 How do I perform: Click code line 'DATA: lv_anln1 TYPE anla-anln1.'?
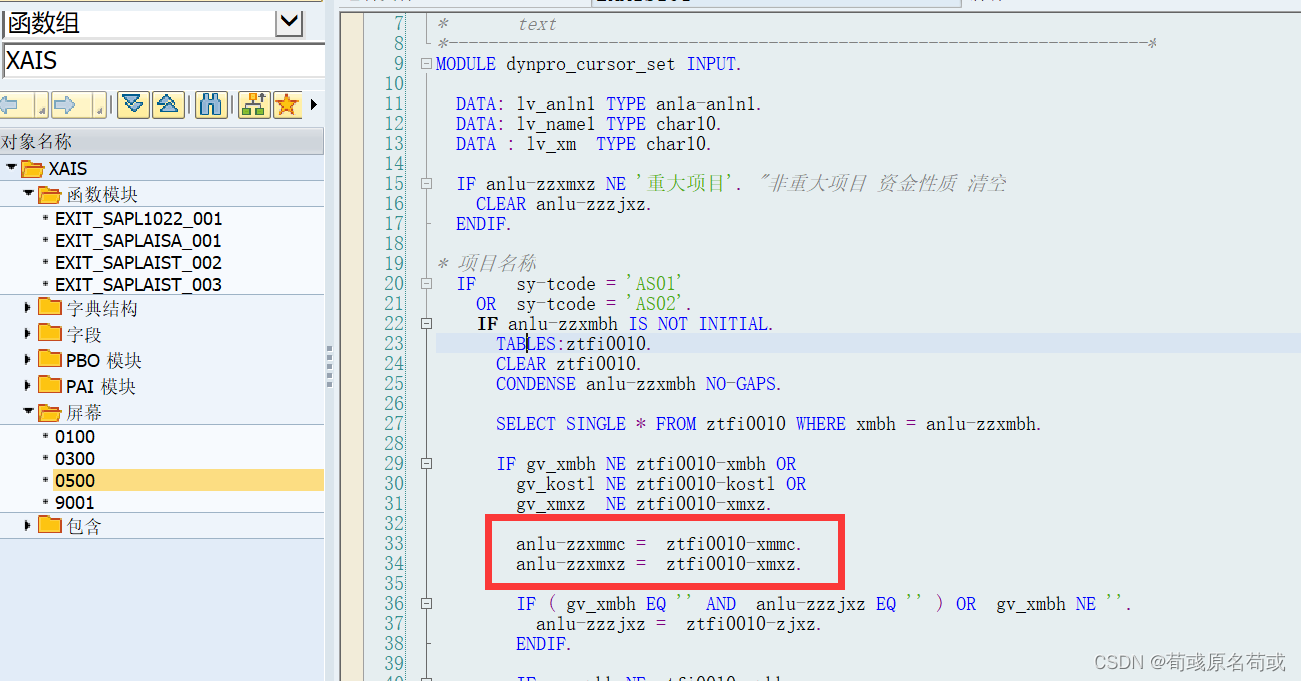[x=608, y=104]
